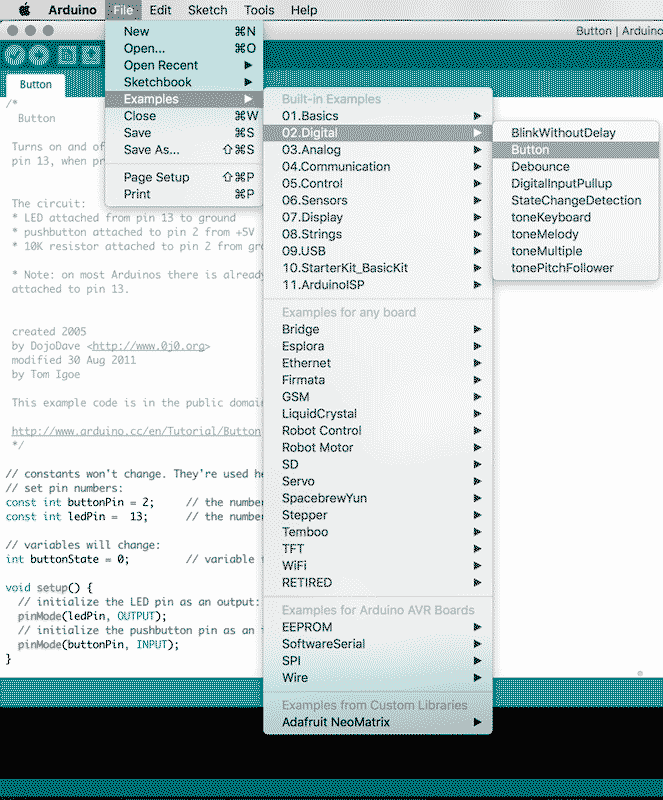Screen dimensions: 663x800
Task: Open the TFT library examples
Action: [x=378, y=548]
